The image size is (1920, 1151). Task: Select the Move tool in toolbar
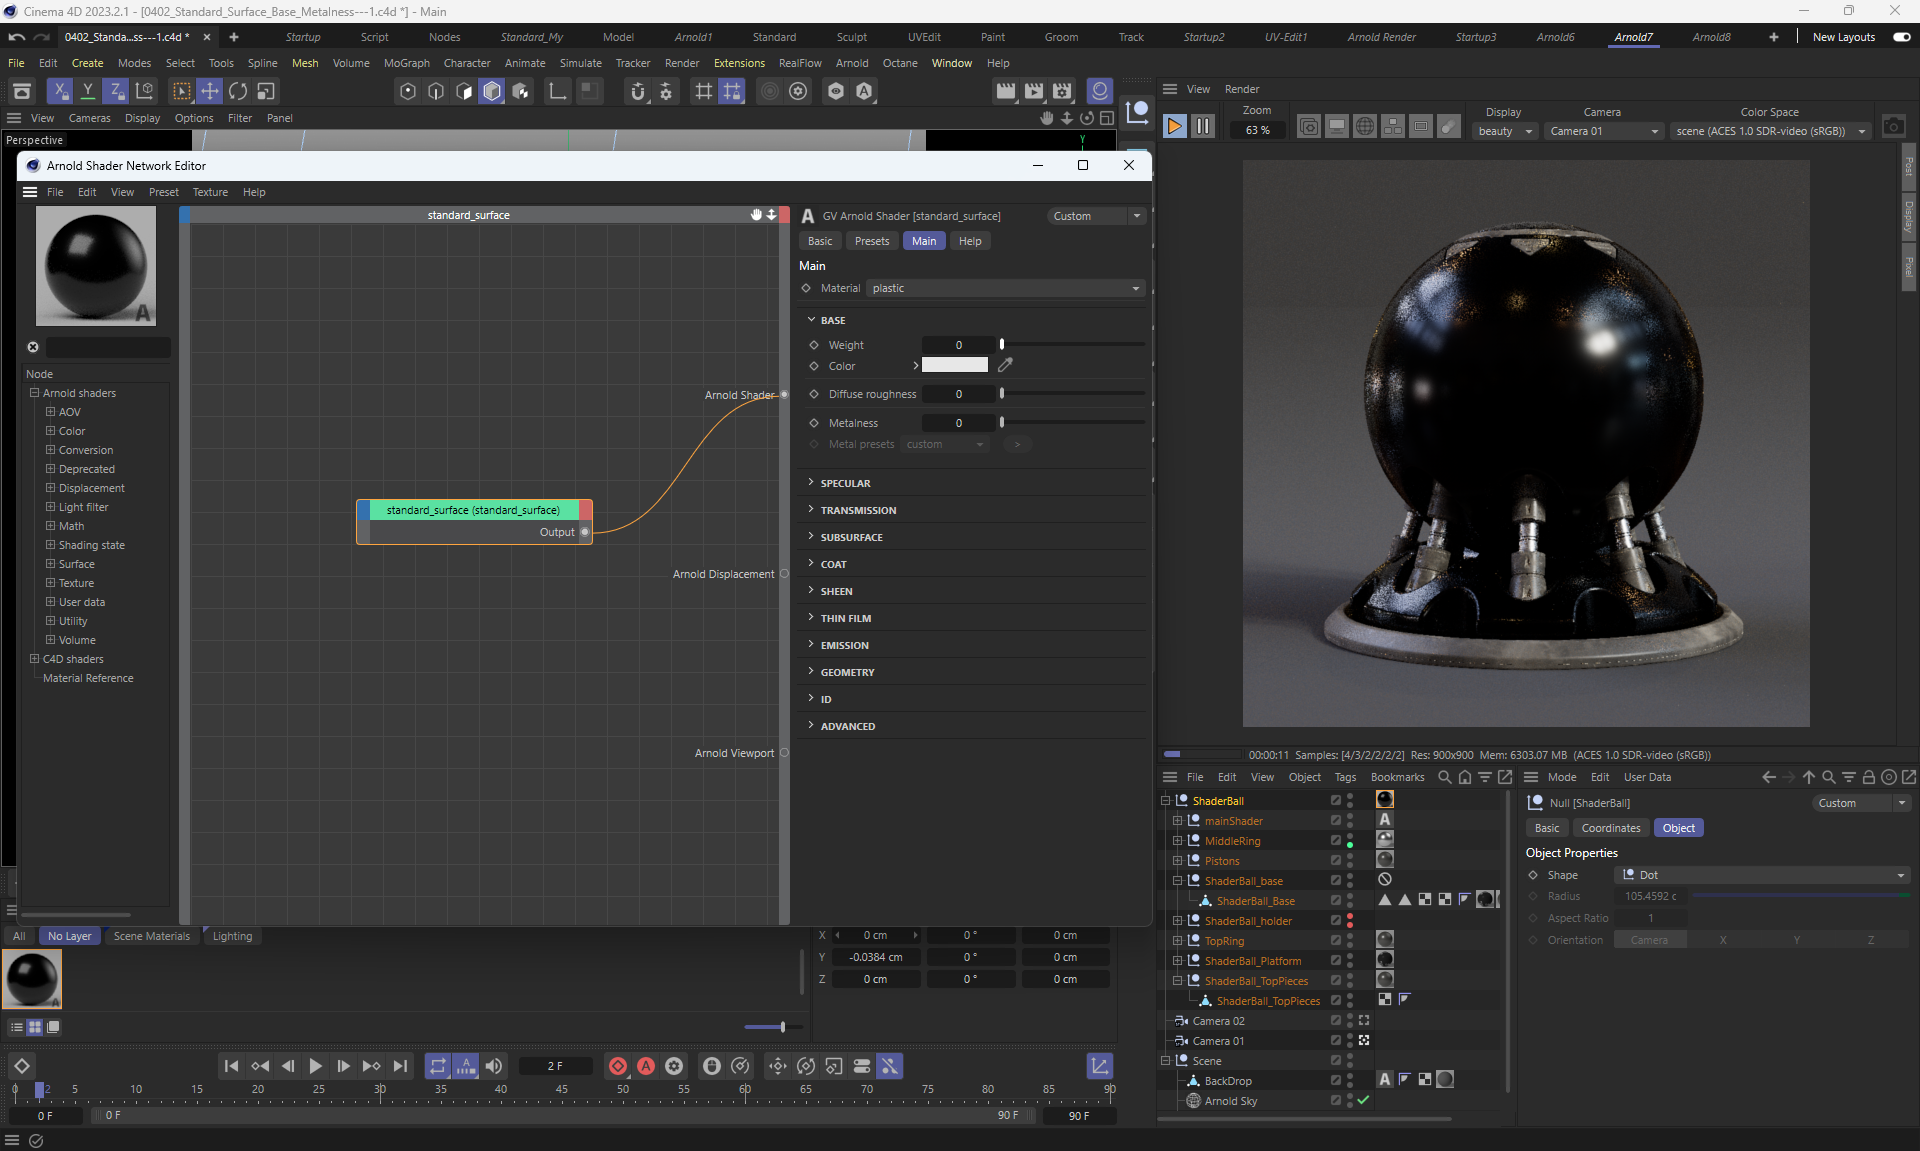(x=209, y=91)
